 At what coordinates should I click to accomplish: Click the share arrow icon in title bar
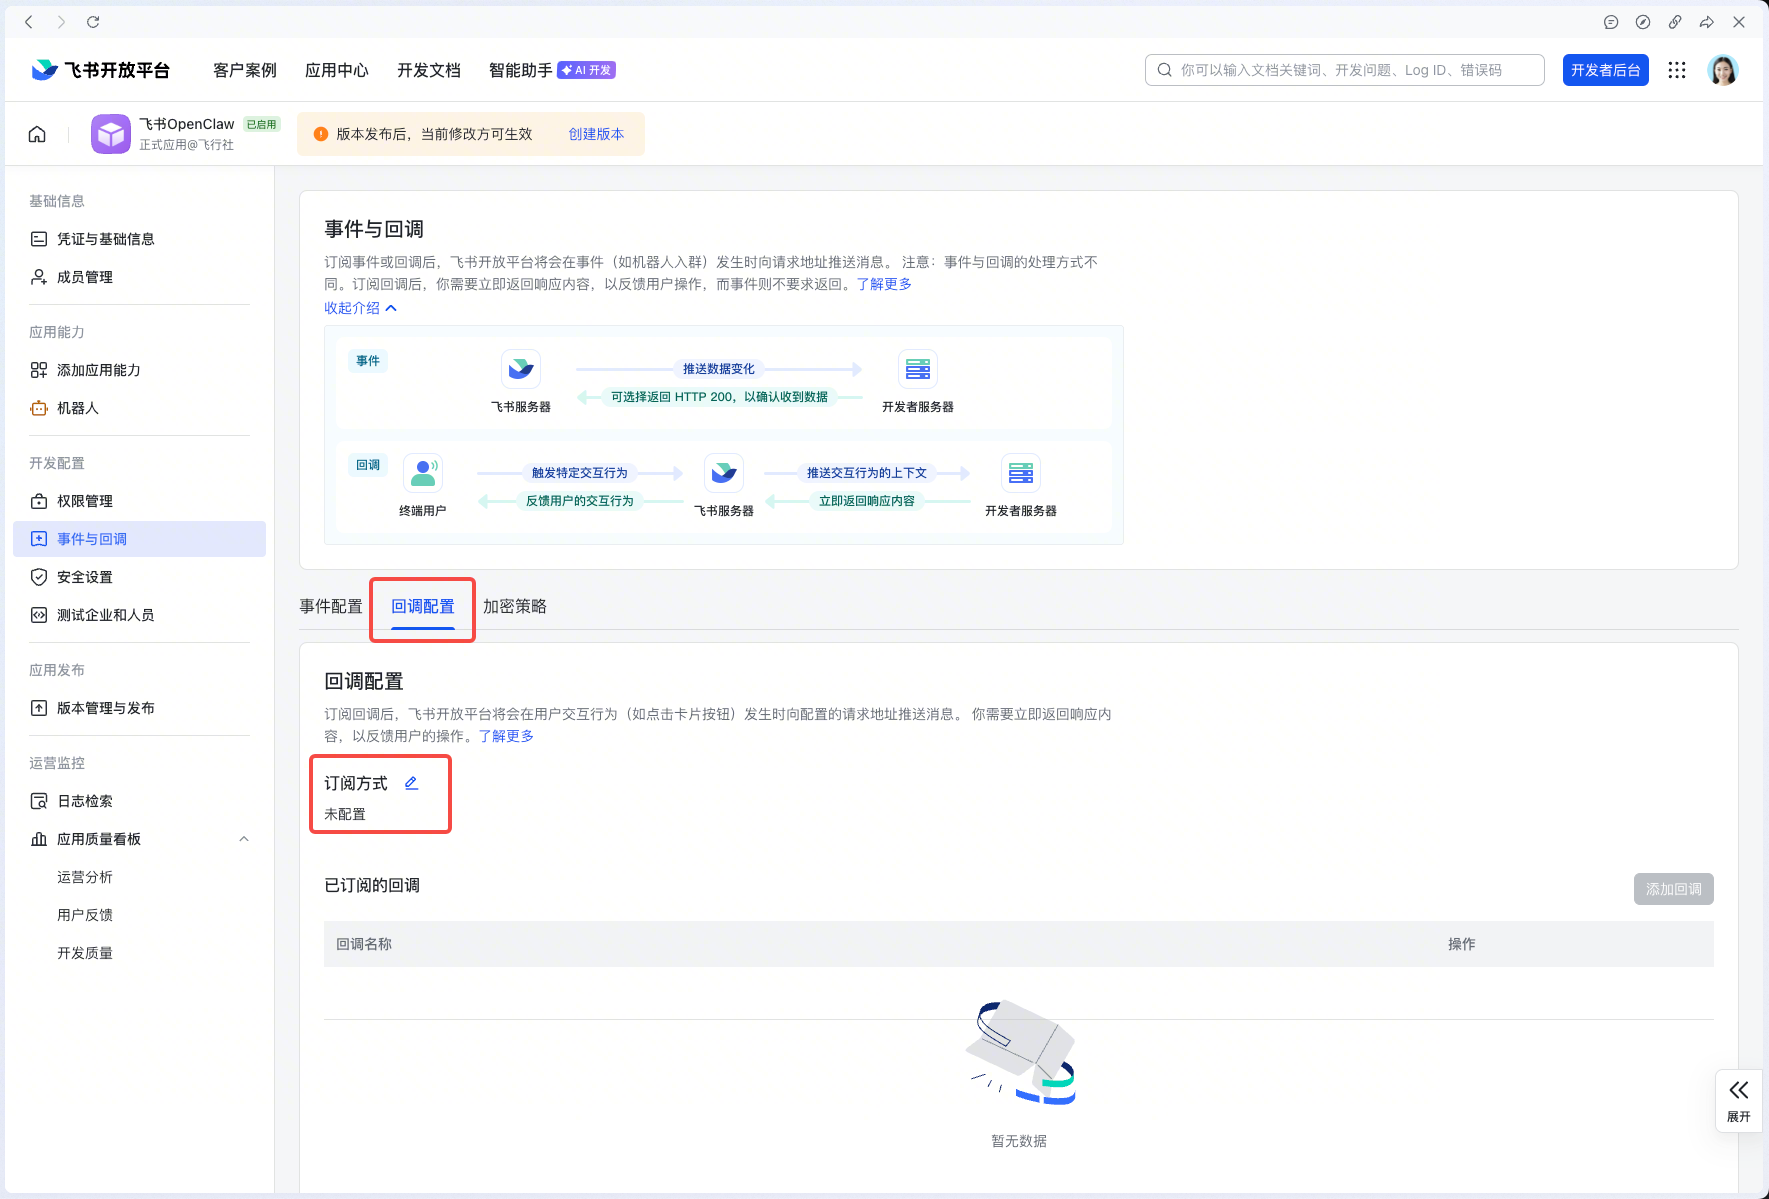tap(1707, 22)
